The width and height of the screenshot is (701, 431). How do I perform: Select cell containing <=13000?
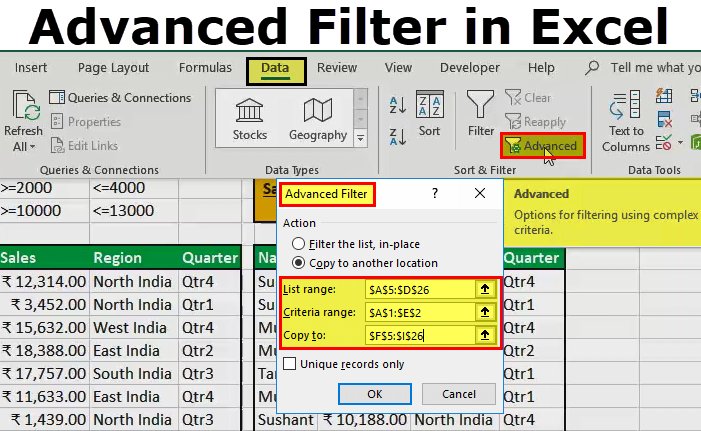click(x=134, y=211)
